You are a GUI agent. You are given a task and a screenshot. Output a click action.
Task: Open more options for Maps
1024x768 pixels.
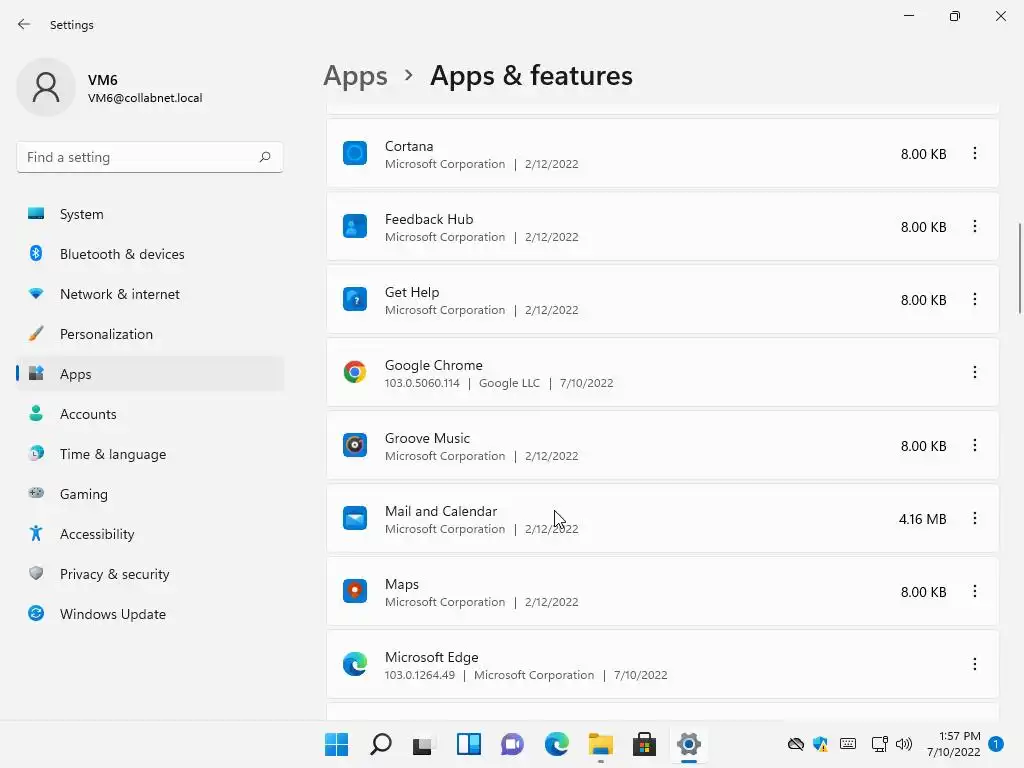(x=974, y=592)
